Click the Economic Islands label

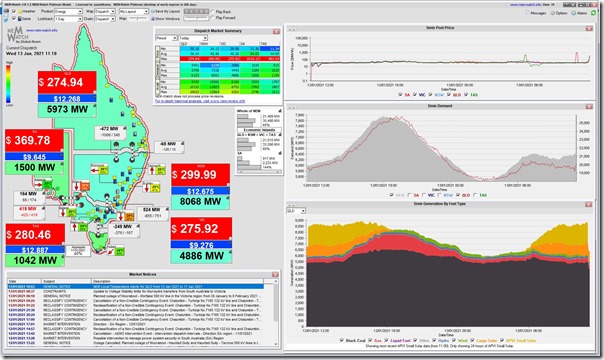259,130
